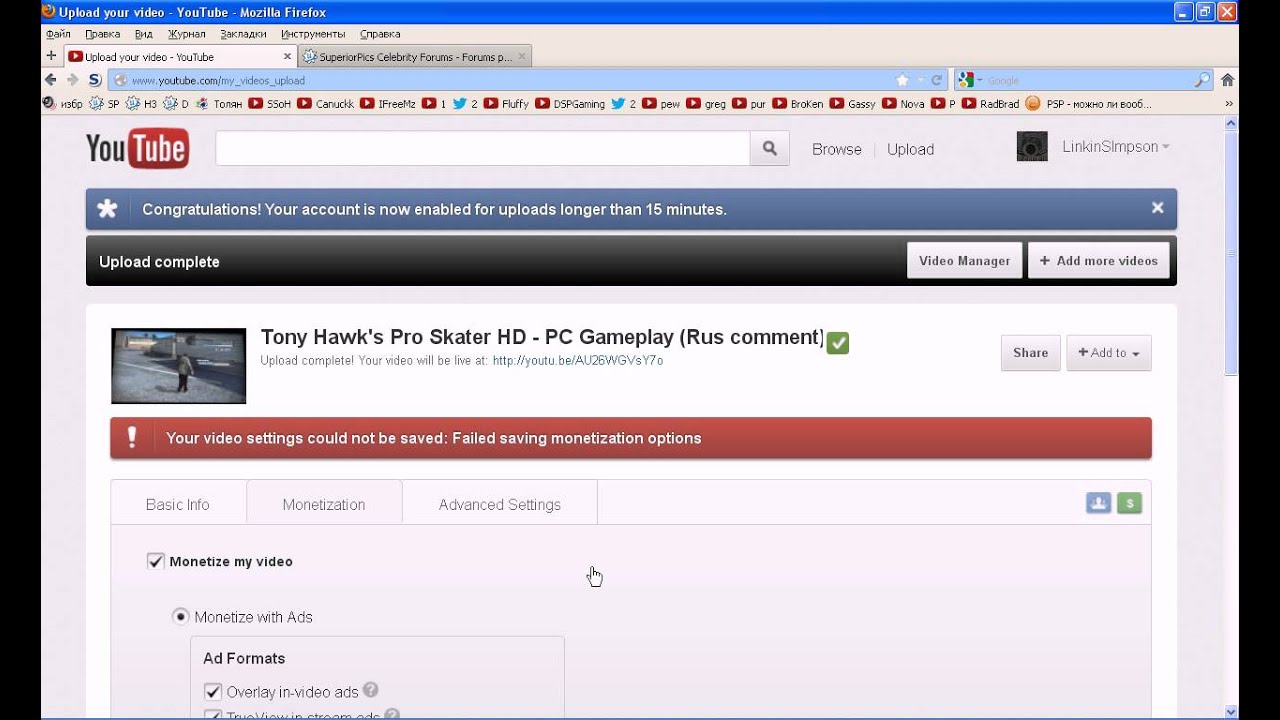Open the DSPGaming bookmark

coord(570,103)
